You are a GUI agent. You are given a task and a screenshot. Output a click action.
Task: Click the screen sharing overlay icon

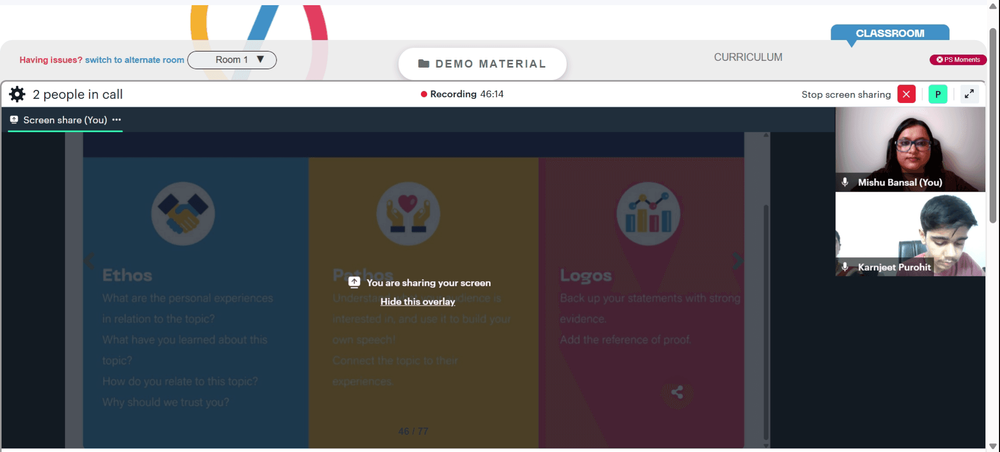(355, 282)
